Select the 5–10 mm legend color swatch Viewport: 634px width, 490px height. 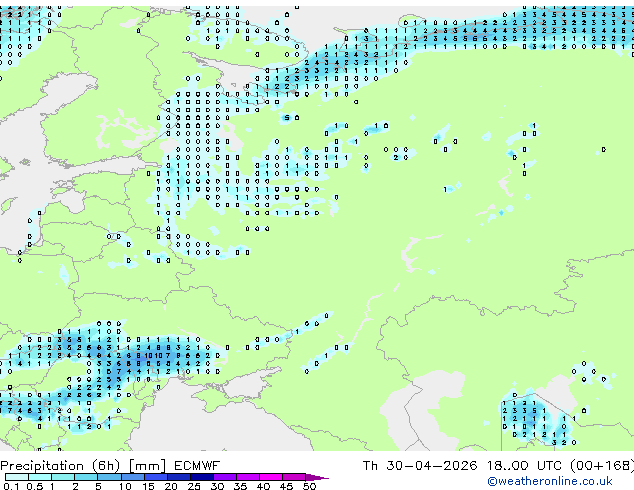[x=109, y=477]
